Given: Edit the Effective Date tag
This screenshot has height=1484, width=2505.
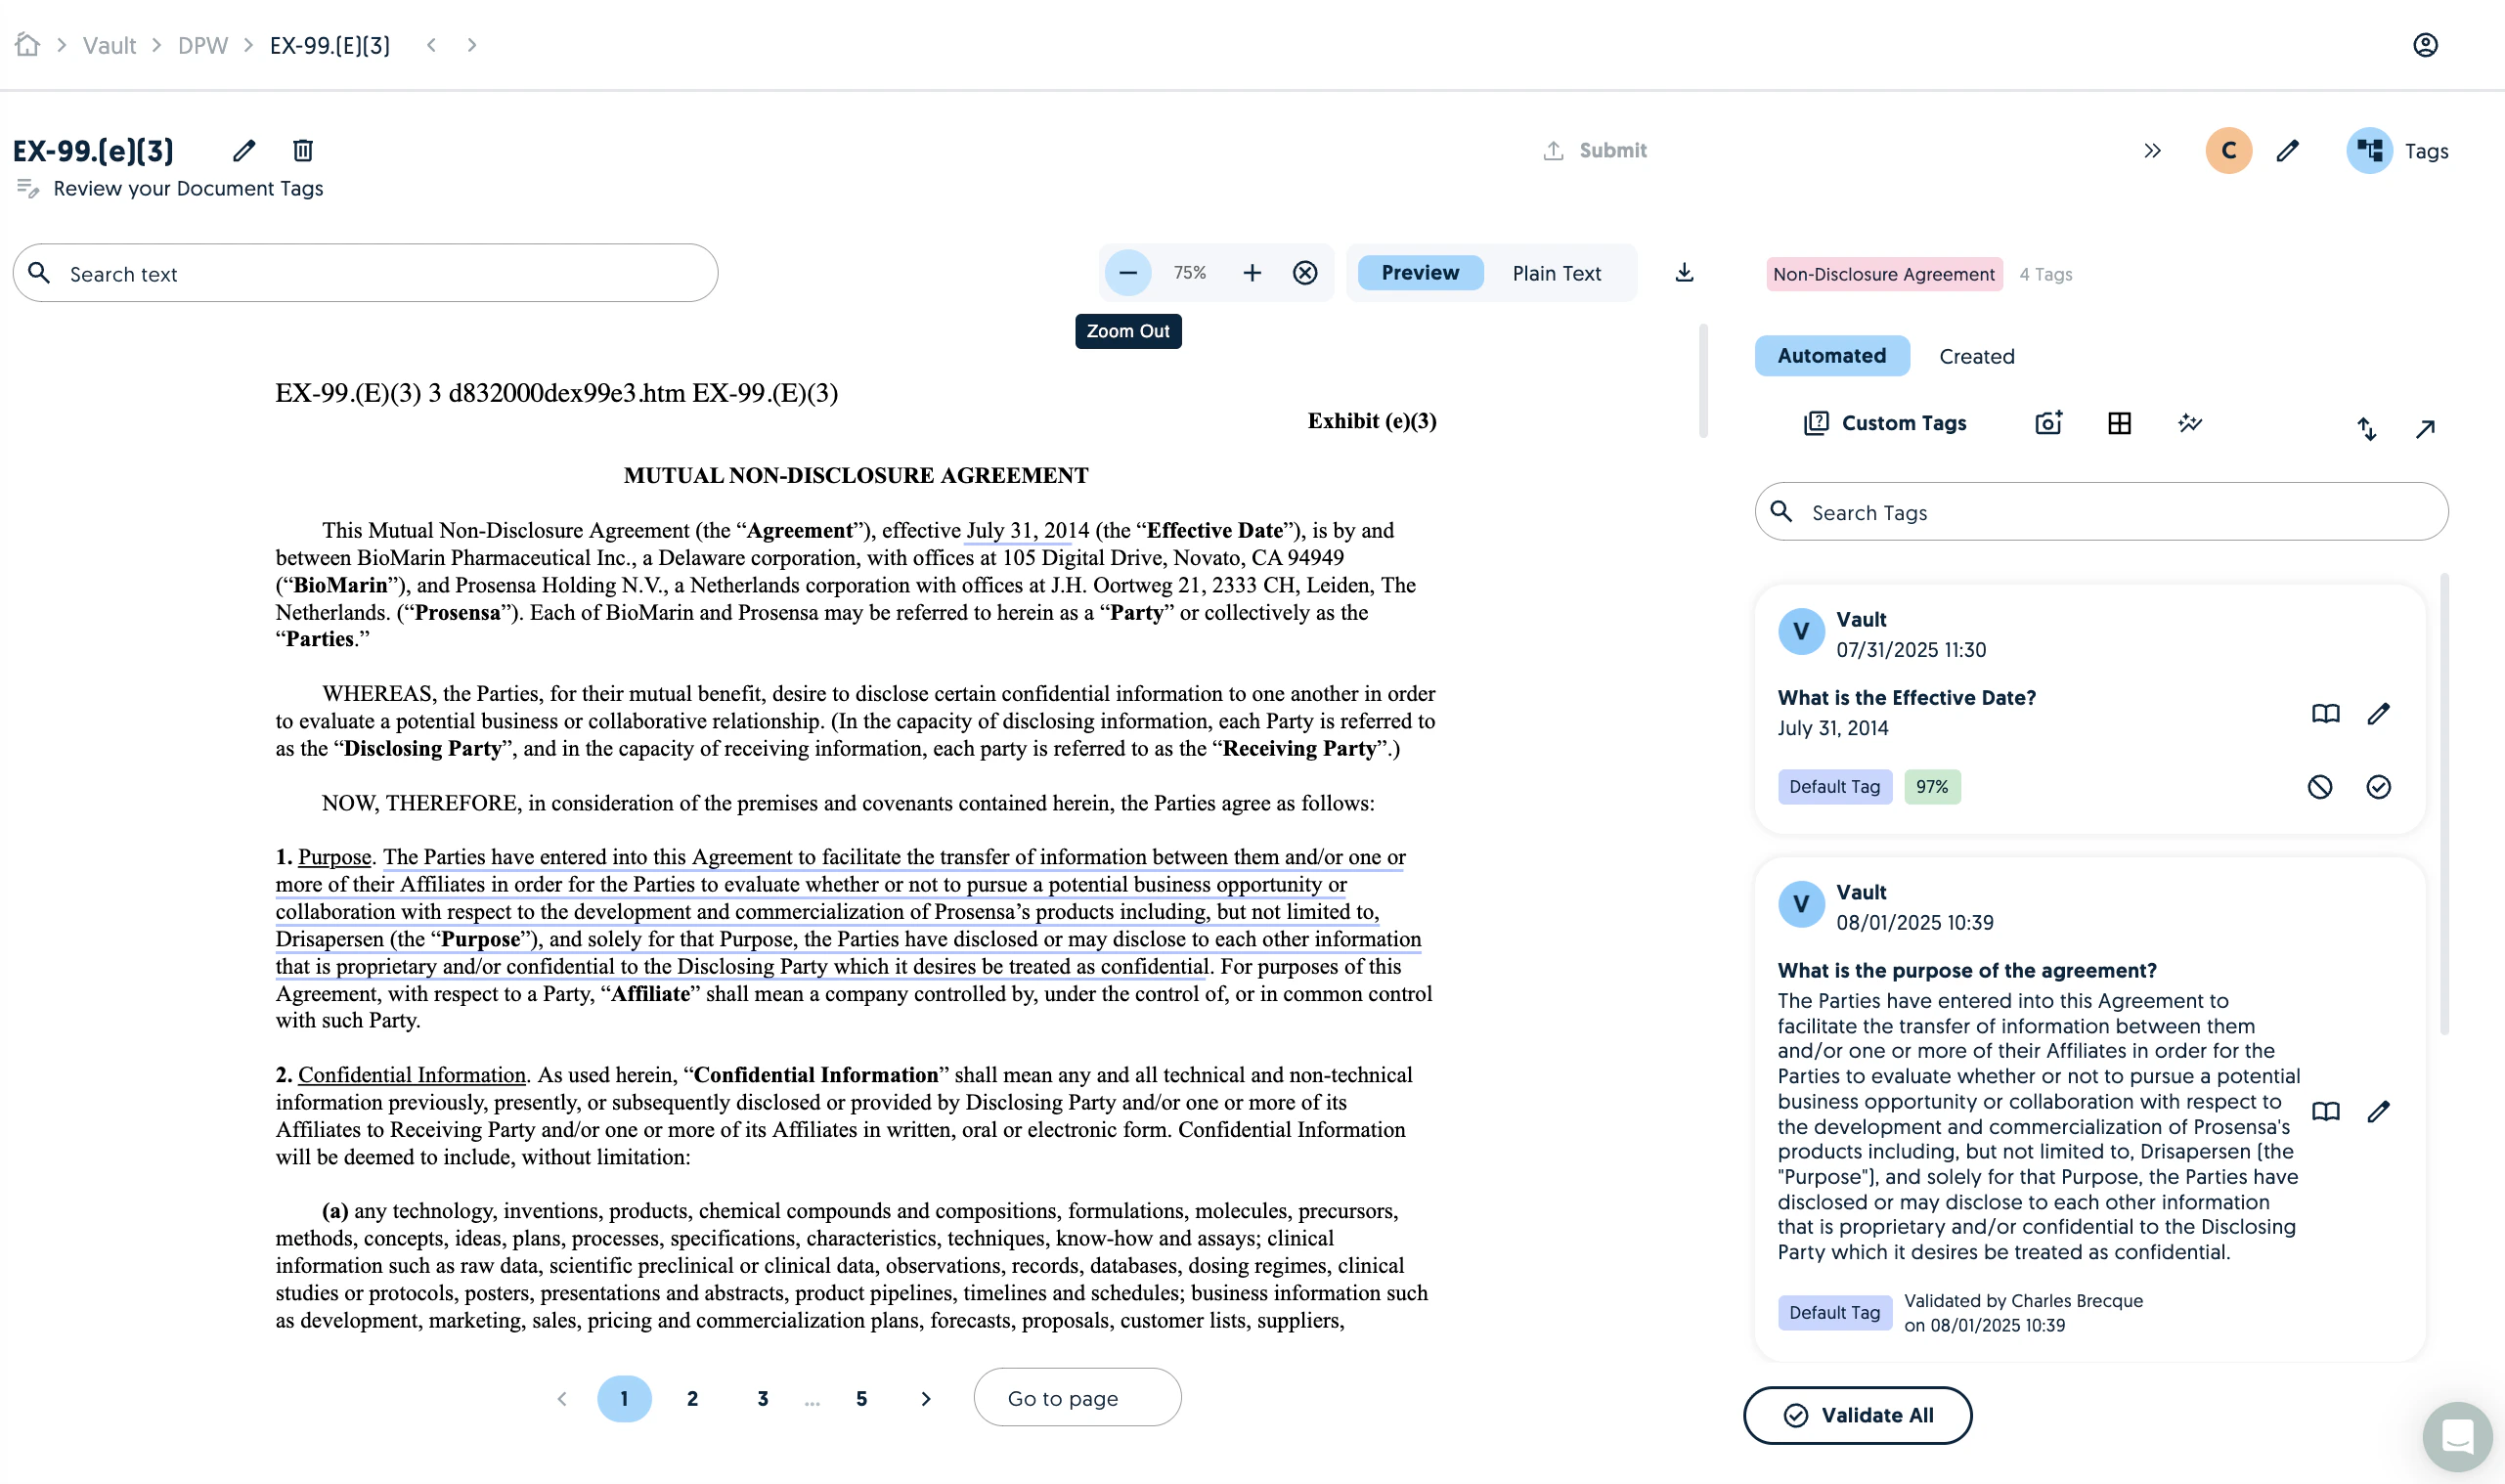Looking at the screenshot, I should (x=2379, y=713).
